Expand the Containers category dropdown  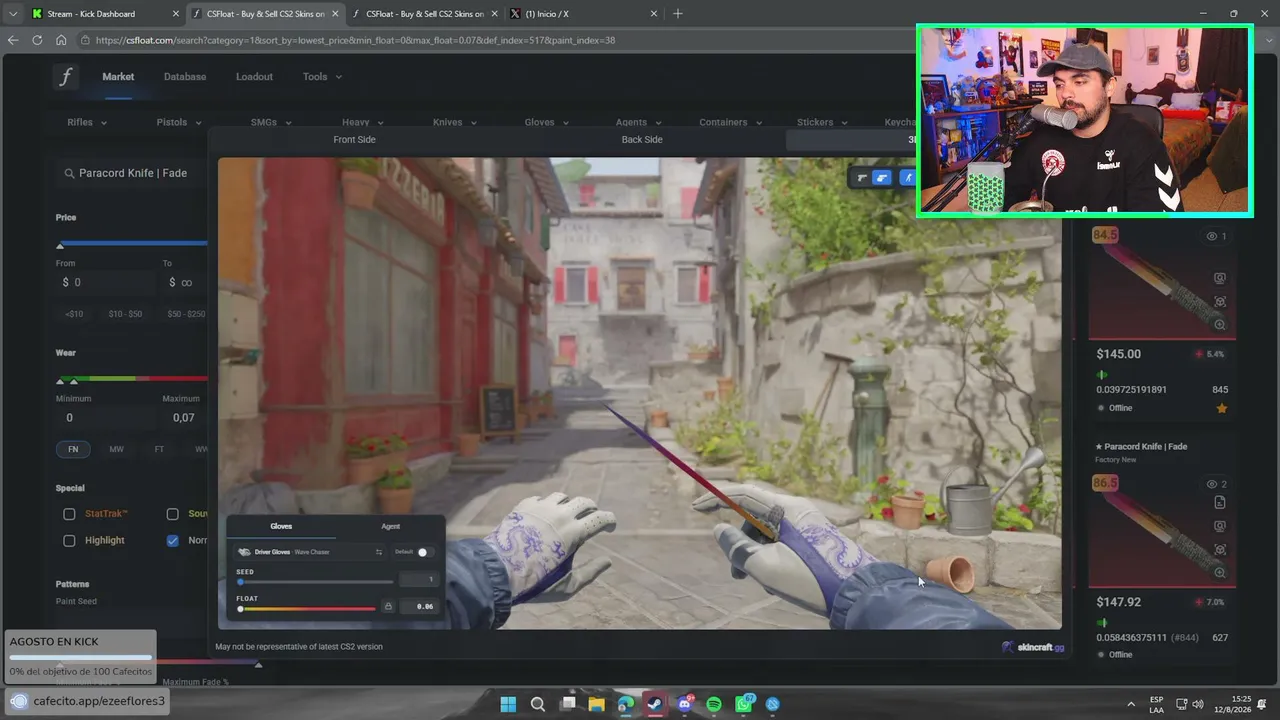(x=731, y=123)
